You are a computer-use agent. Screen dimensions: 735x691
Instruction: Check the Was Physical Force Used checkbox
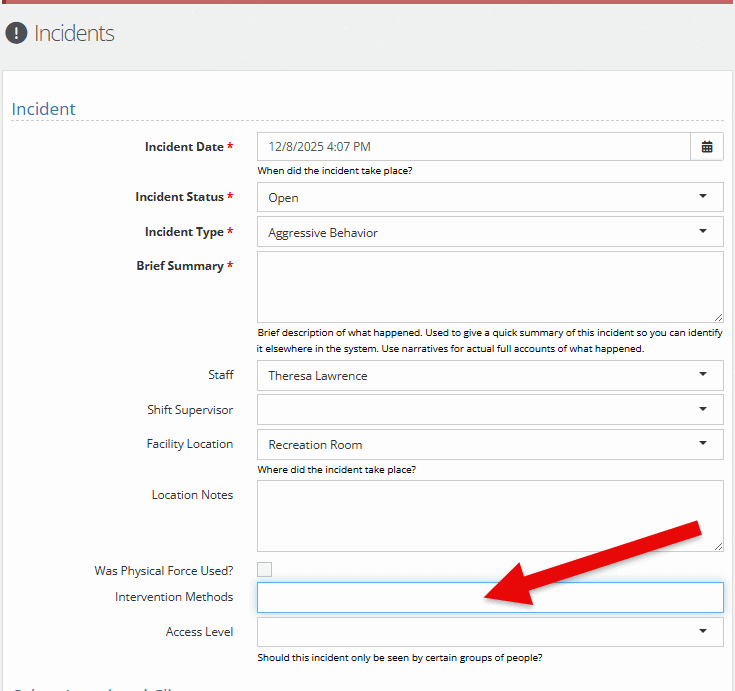(265, 570)
